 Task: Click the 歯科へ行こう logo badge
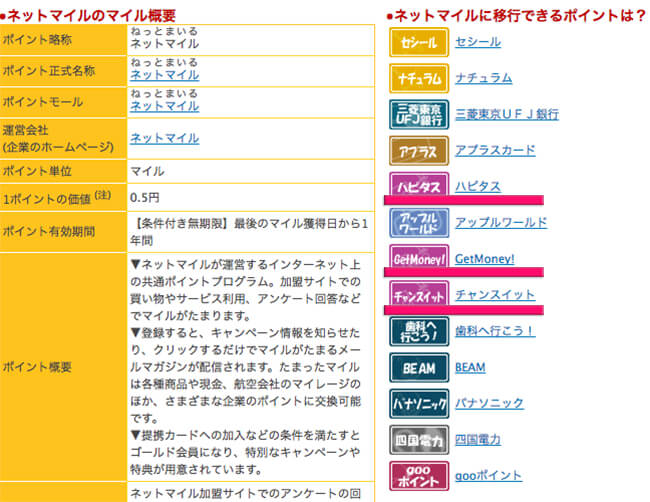tap(419, 331)
